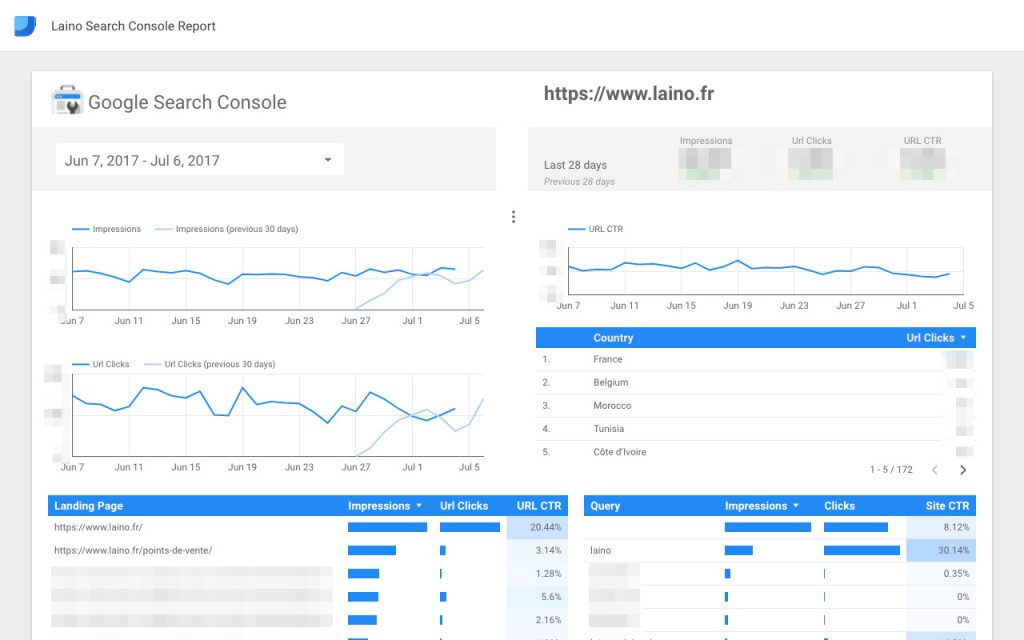Toggle Url Clicks (previous 30 days) legend
The width and height of the screenshot is (1024, 640).
click(210, 364)
